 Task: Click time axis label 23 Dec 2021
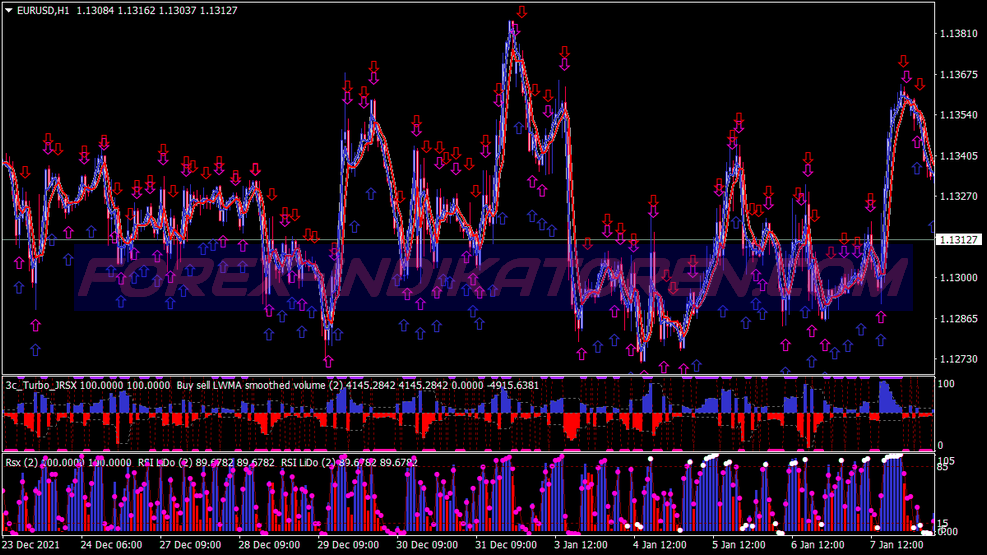tap(31, 544)
